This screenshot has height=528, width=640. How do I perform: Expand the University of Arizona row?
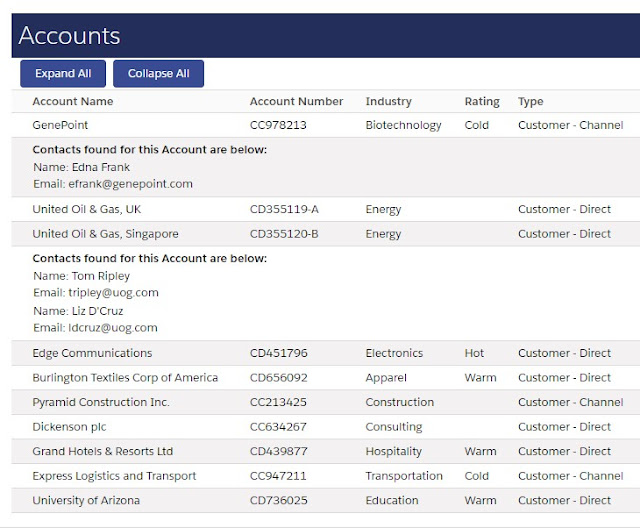[326, 500]
